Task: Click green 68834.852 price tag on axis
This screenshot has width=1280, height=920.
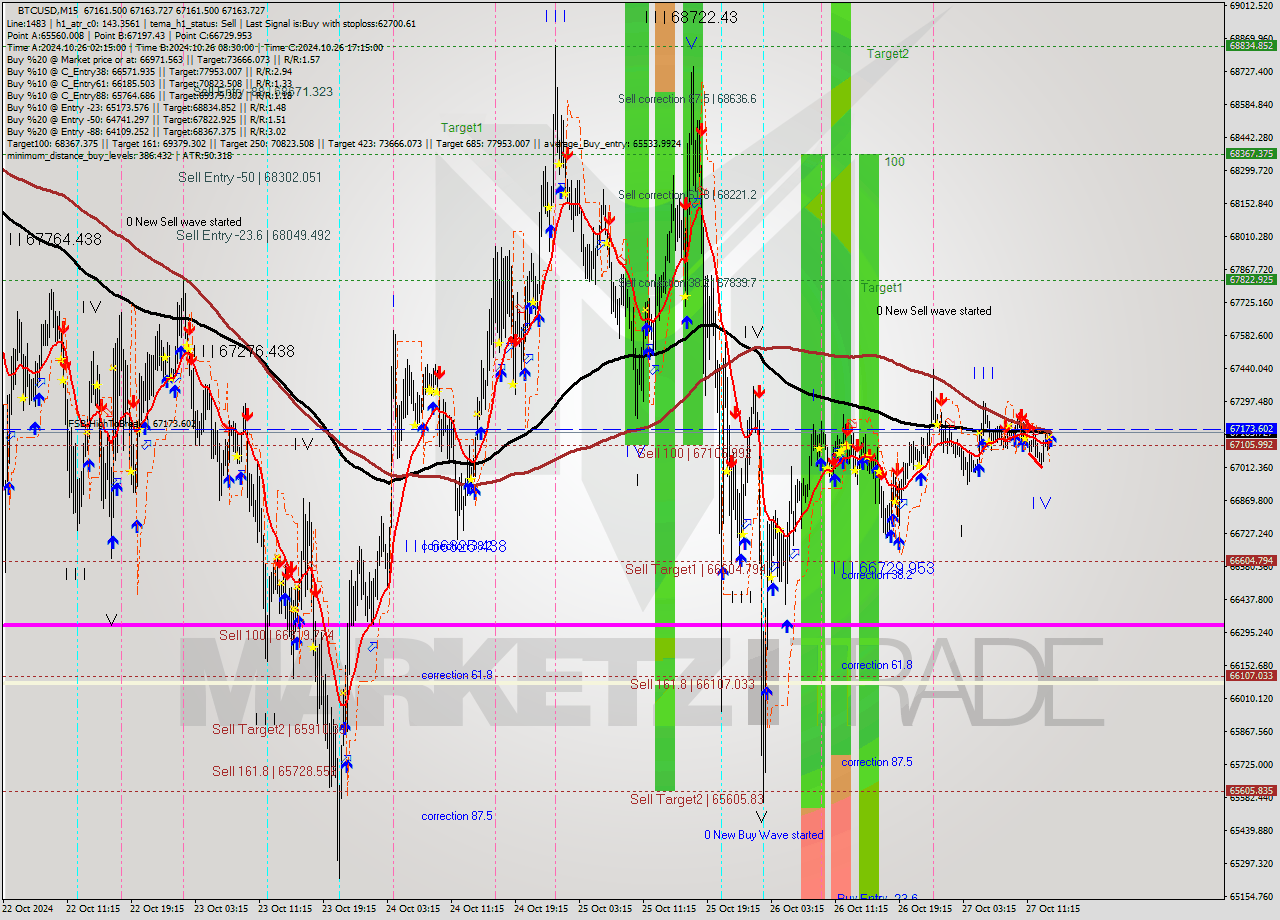Action: click(1251, 45)
